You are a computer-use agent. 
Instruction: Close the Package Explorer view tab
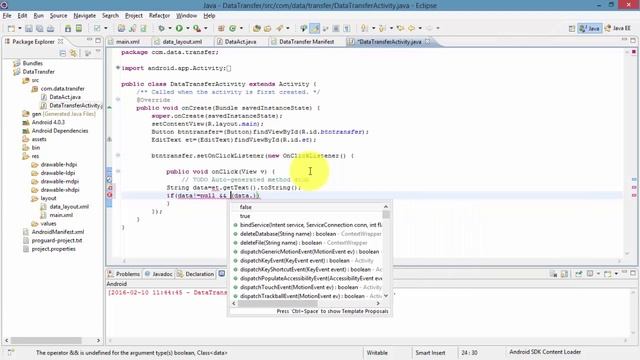(60, 41)
